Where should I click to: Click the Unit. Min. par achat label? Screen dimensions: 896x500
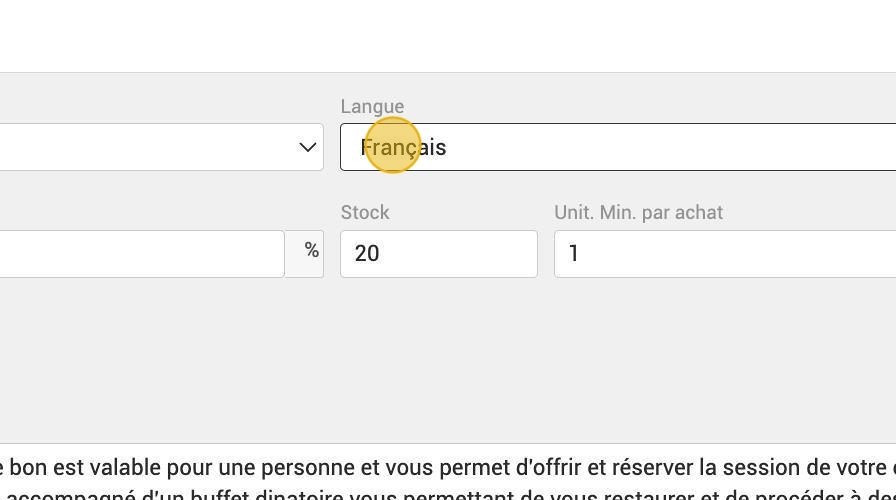(x=638, y=213)
